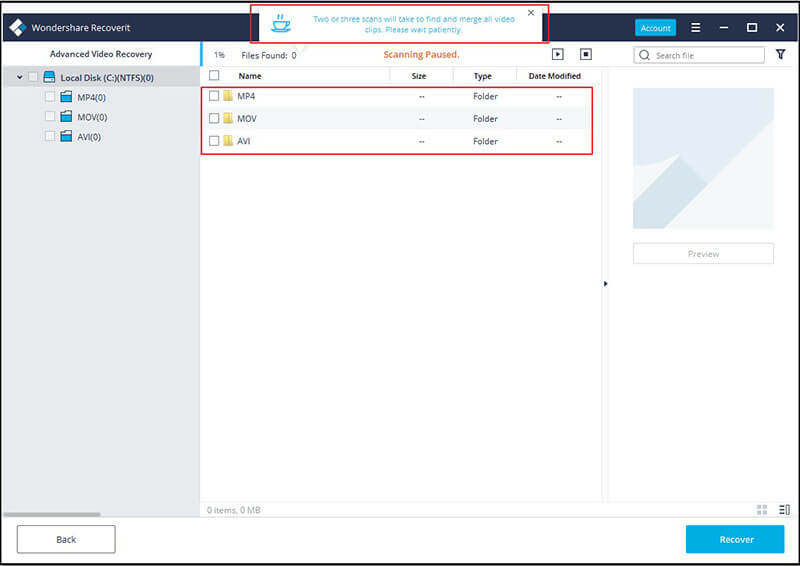Sort by the Size column header
The height and width of the screenshot is (566, 800).
(x=419, y=76)
